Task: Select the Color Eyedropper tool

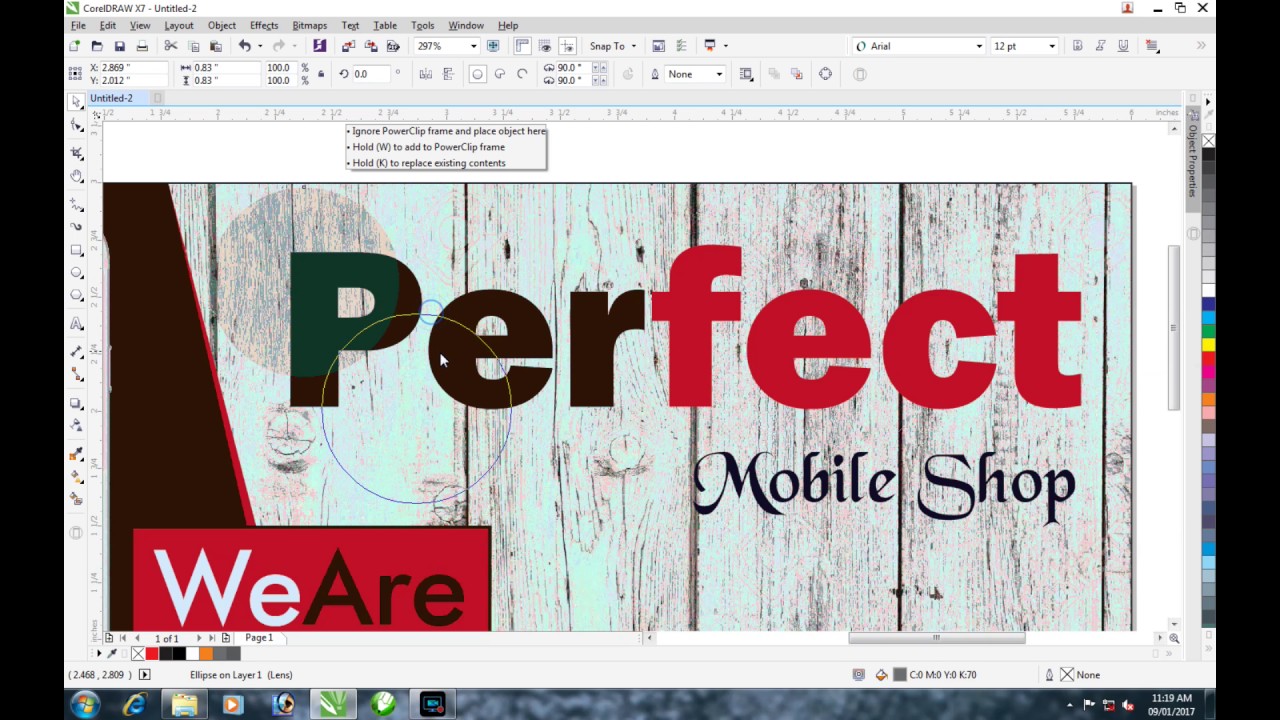Action: coord(76,454)
